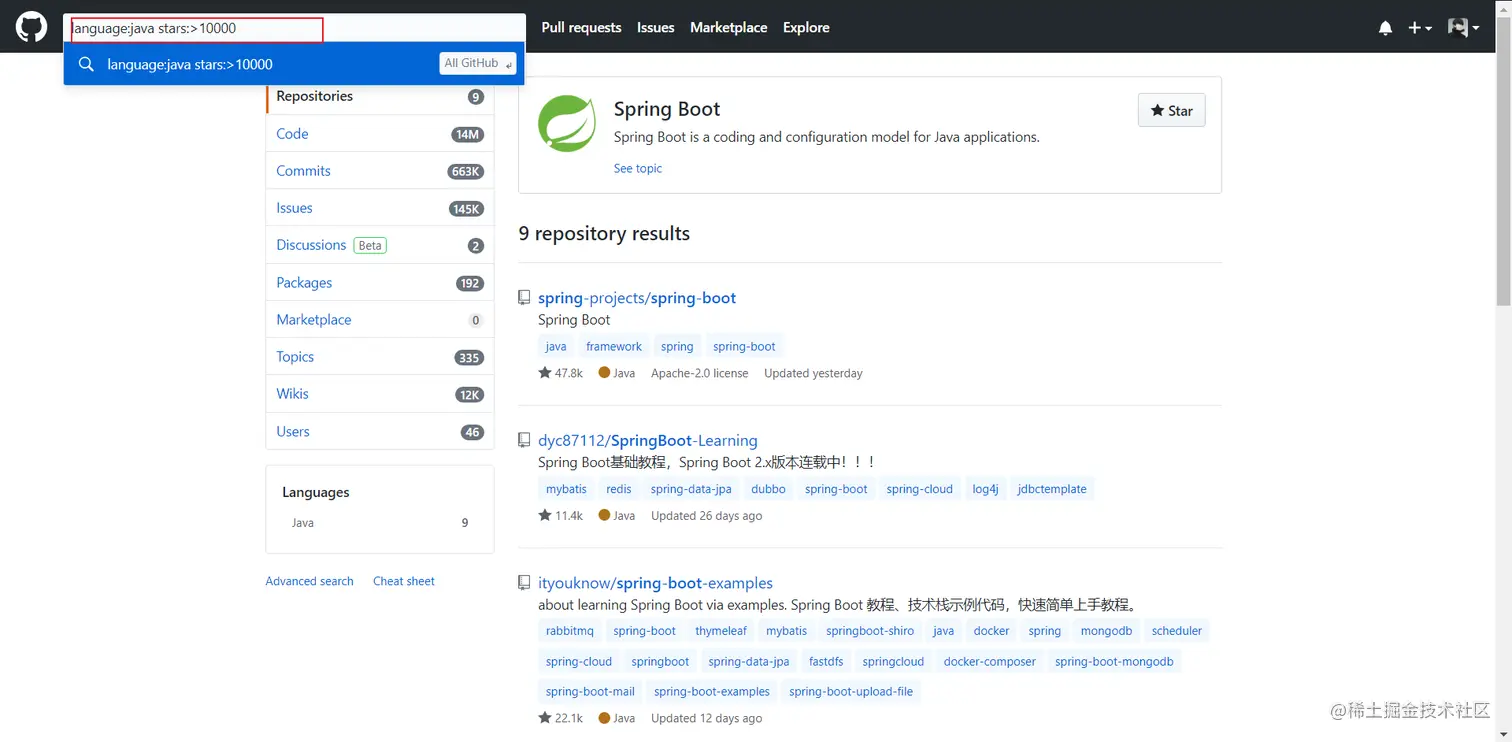The image size is (1512, 742).
Task: Click the thymeleaf topic tag
Action: pyautogui.click(x=721, y=631)
